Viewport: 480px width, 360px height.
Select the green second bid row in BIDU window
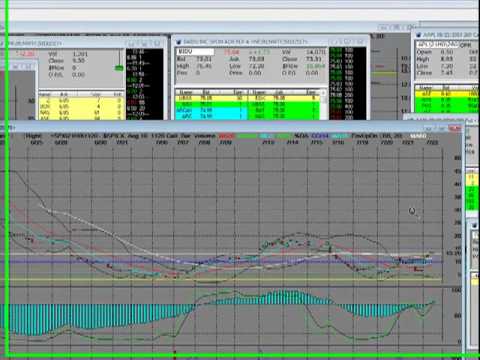[x=211, y=104]
